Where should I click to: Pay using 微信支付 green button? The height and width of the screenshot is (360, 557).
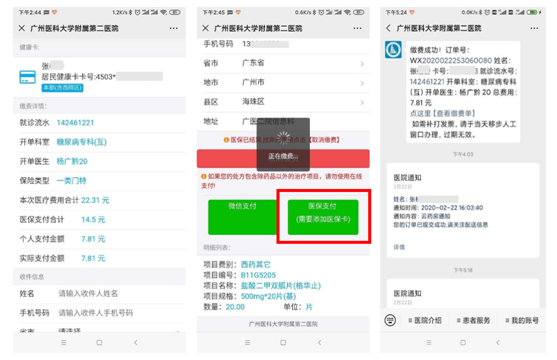pos(242,217)
